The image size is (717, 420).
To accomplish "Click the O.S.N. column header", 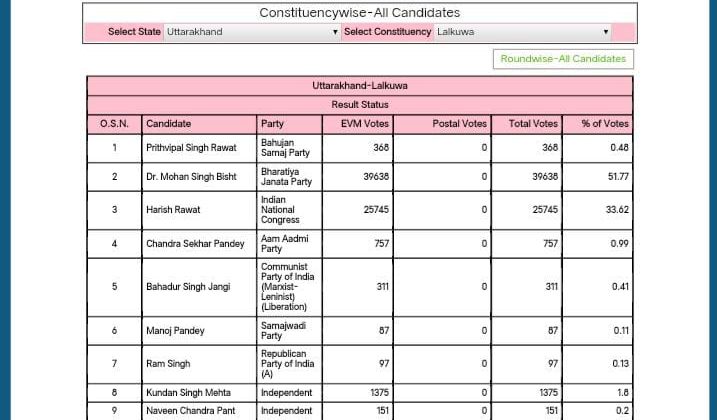I will 114,124.
